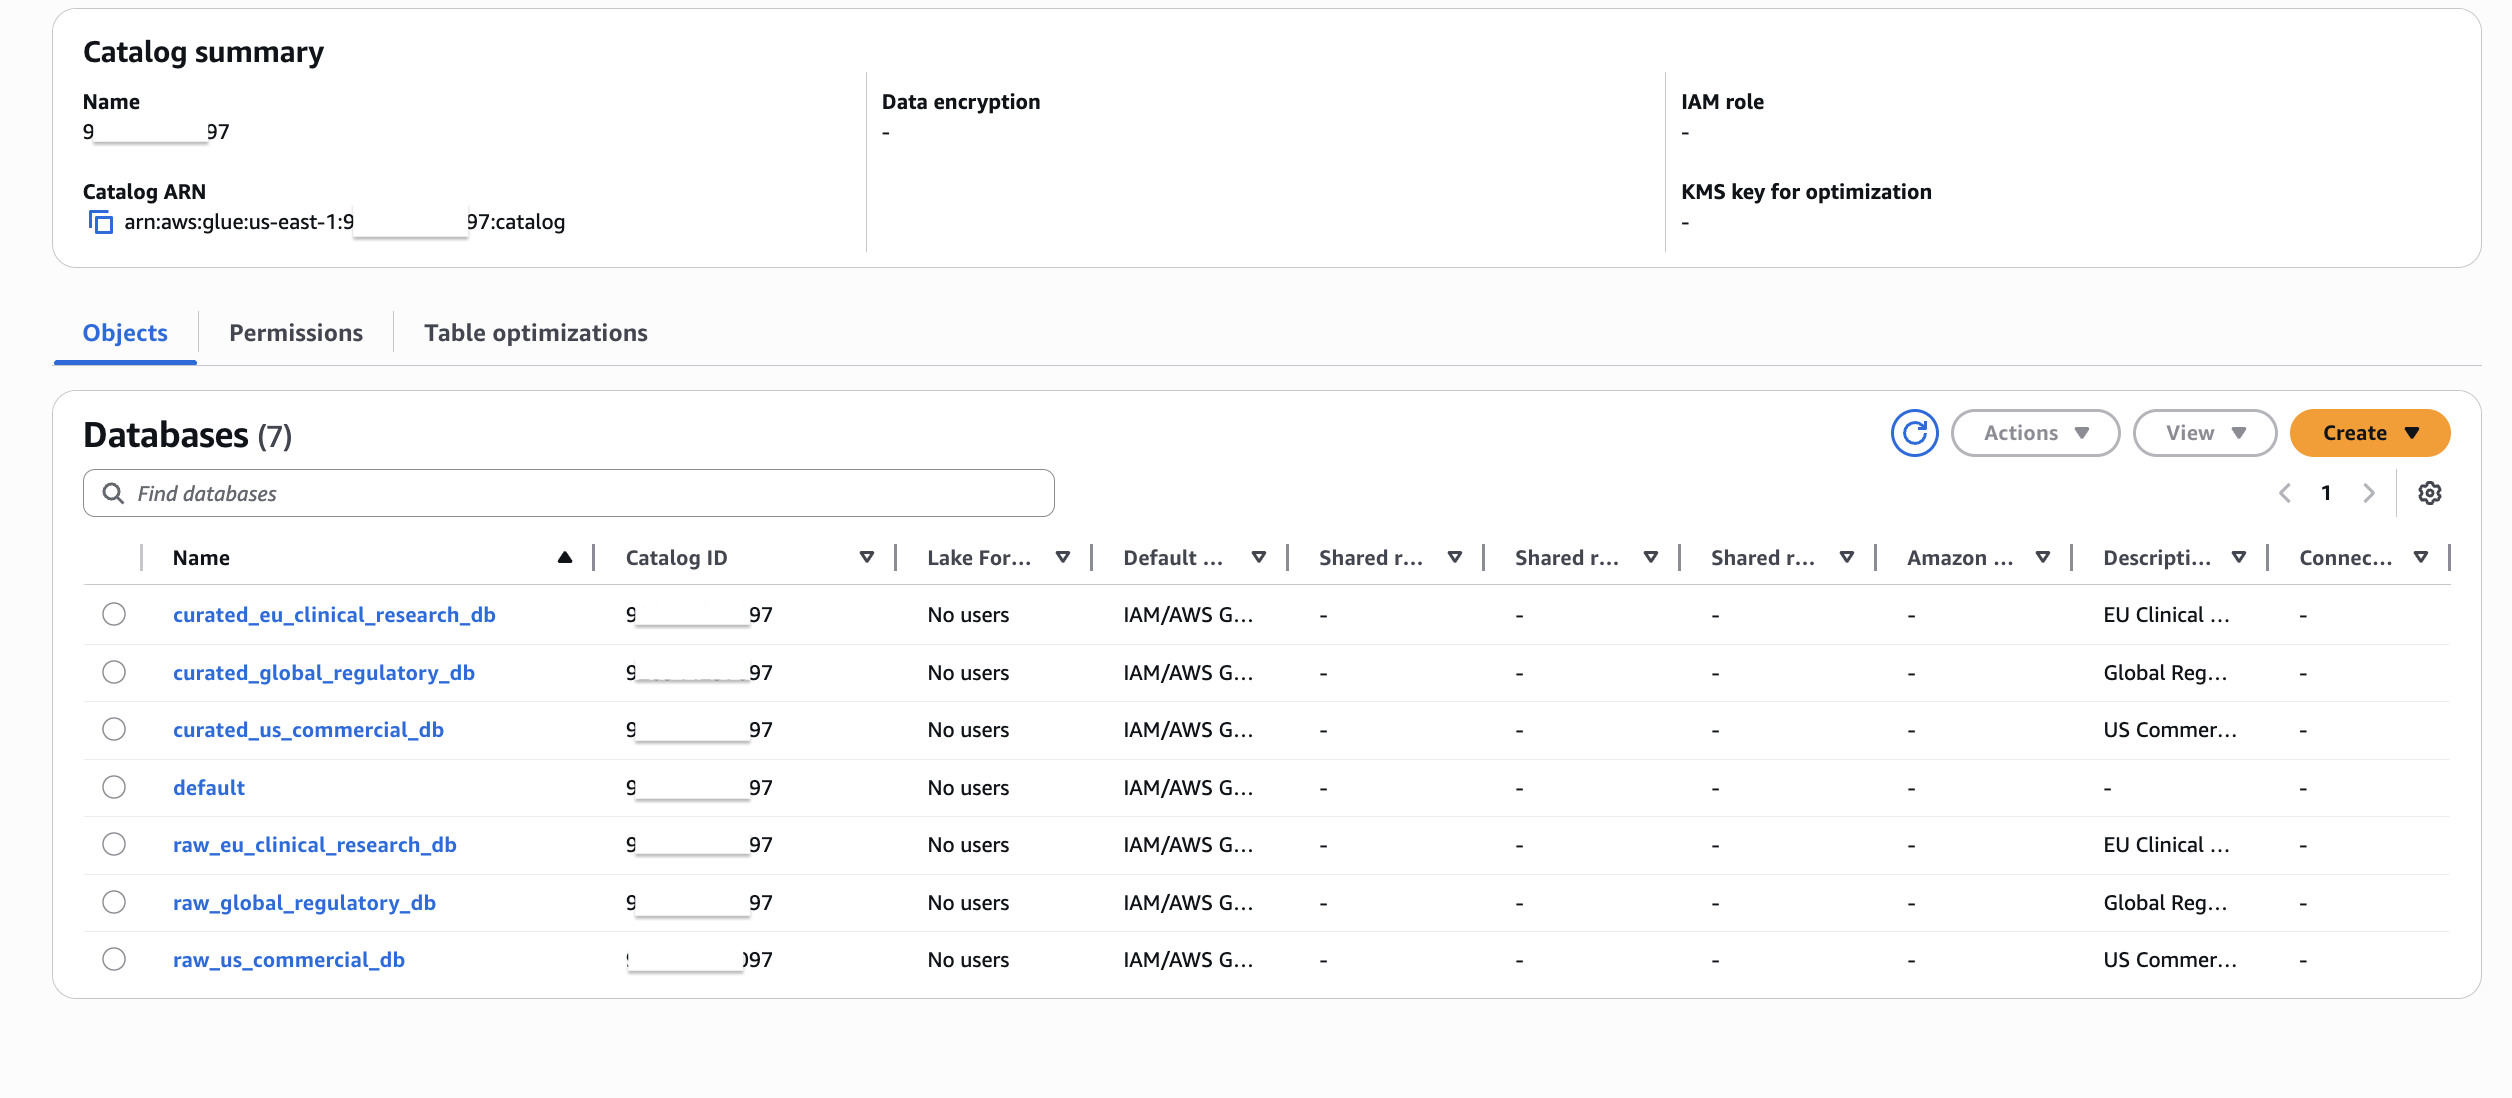
Task: Open the default database link
Action: tap(209, 788)
